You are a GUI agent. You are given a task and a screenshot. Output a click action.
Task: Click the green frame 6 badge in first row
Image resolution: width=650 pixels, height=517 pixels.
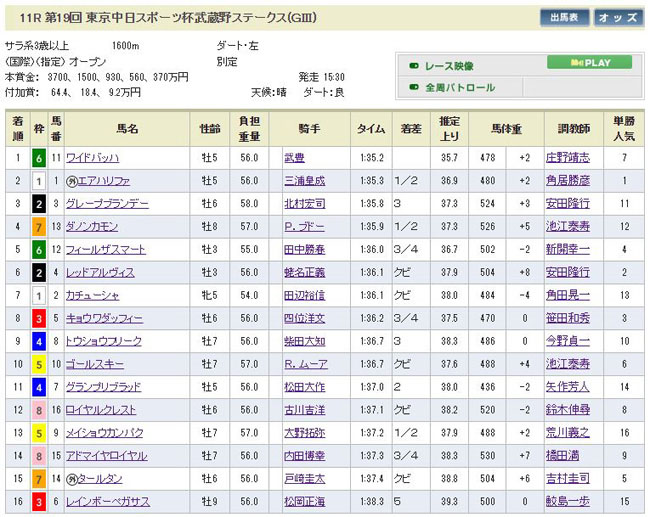click(38, 158)
